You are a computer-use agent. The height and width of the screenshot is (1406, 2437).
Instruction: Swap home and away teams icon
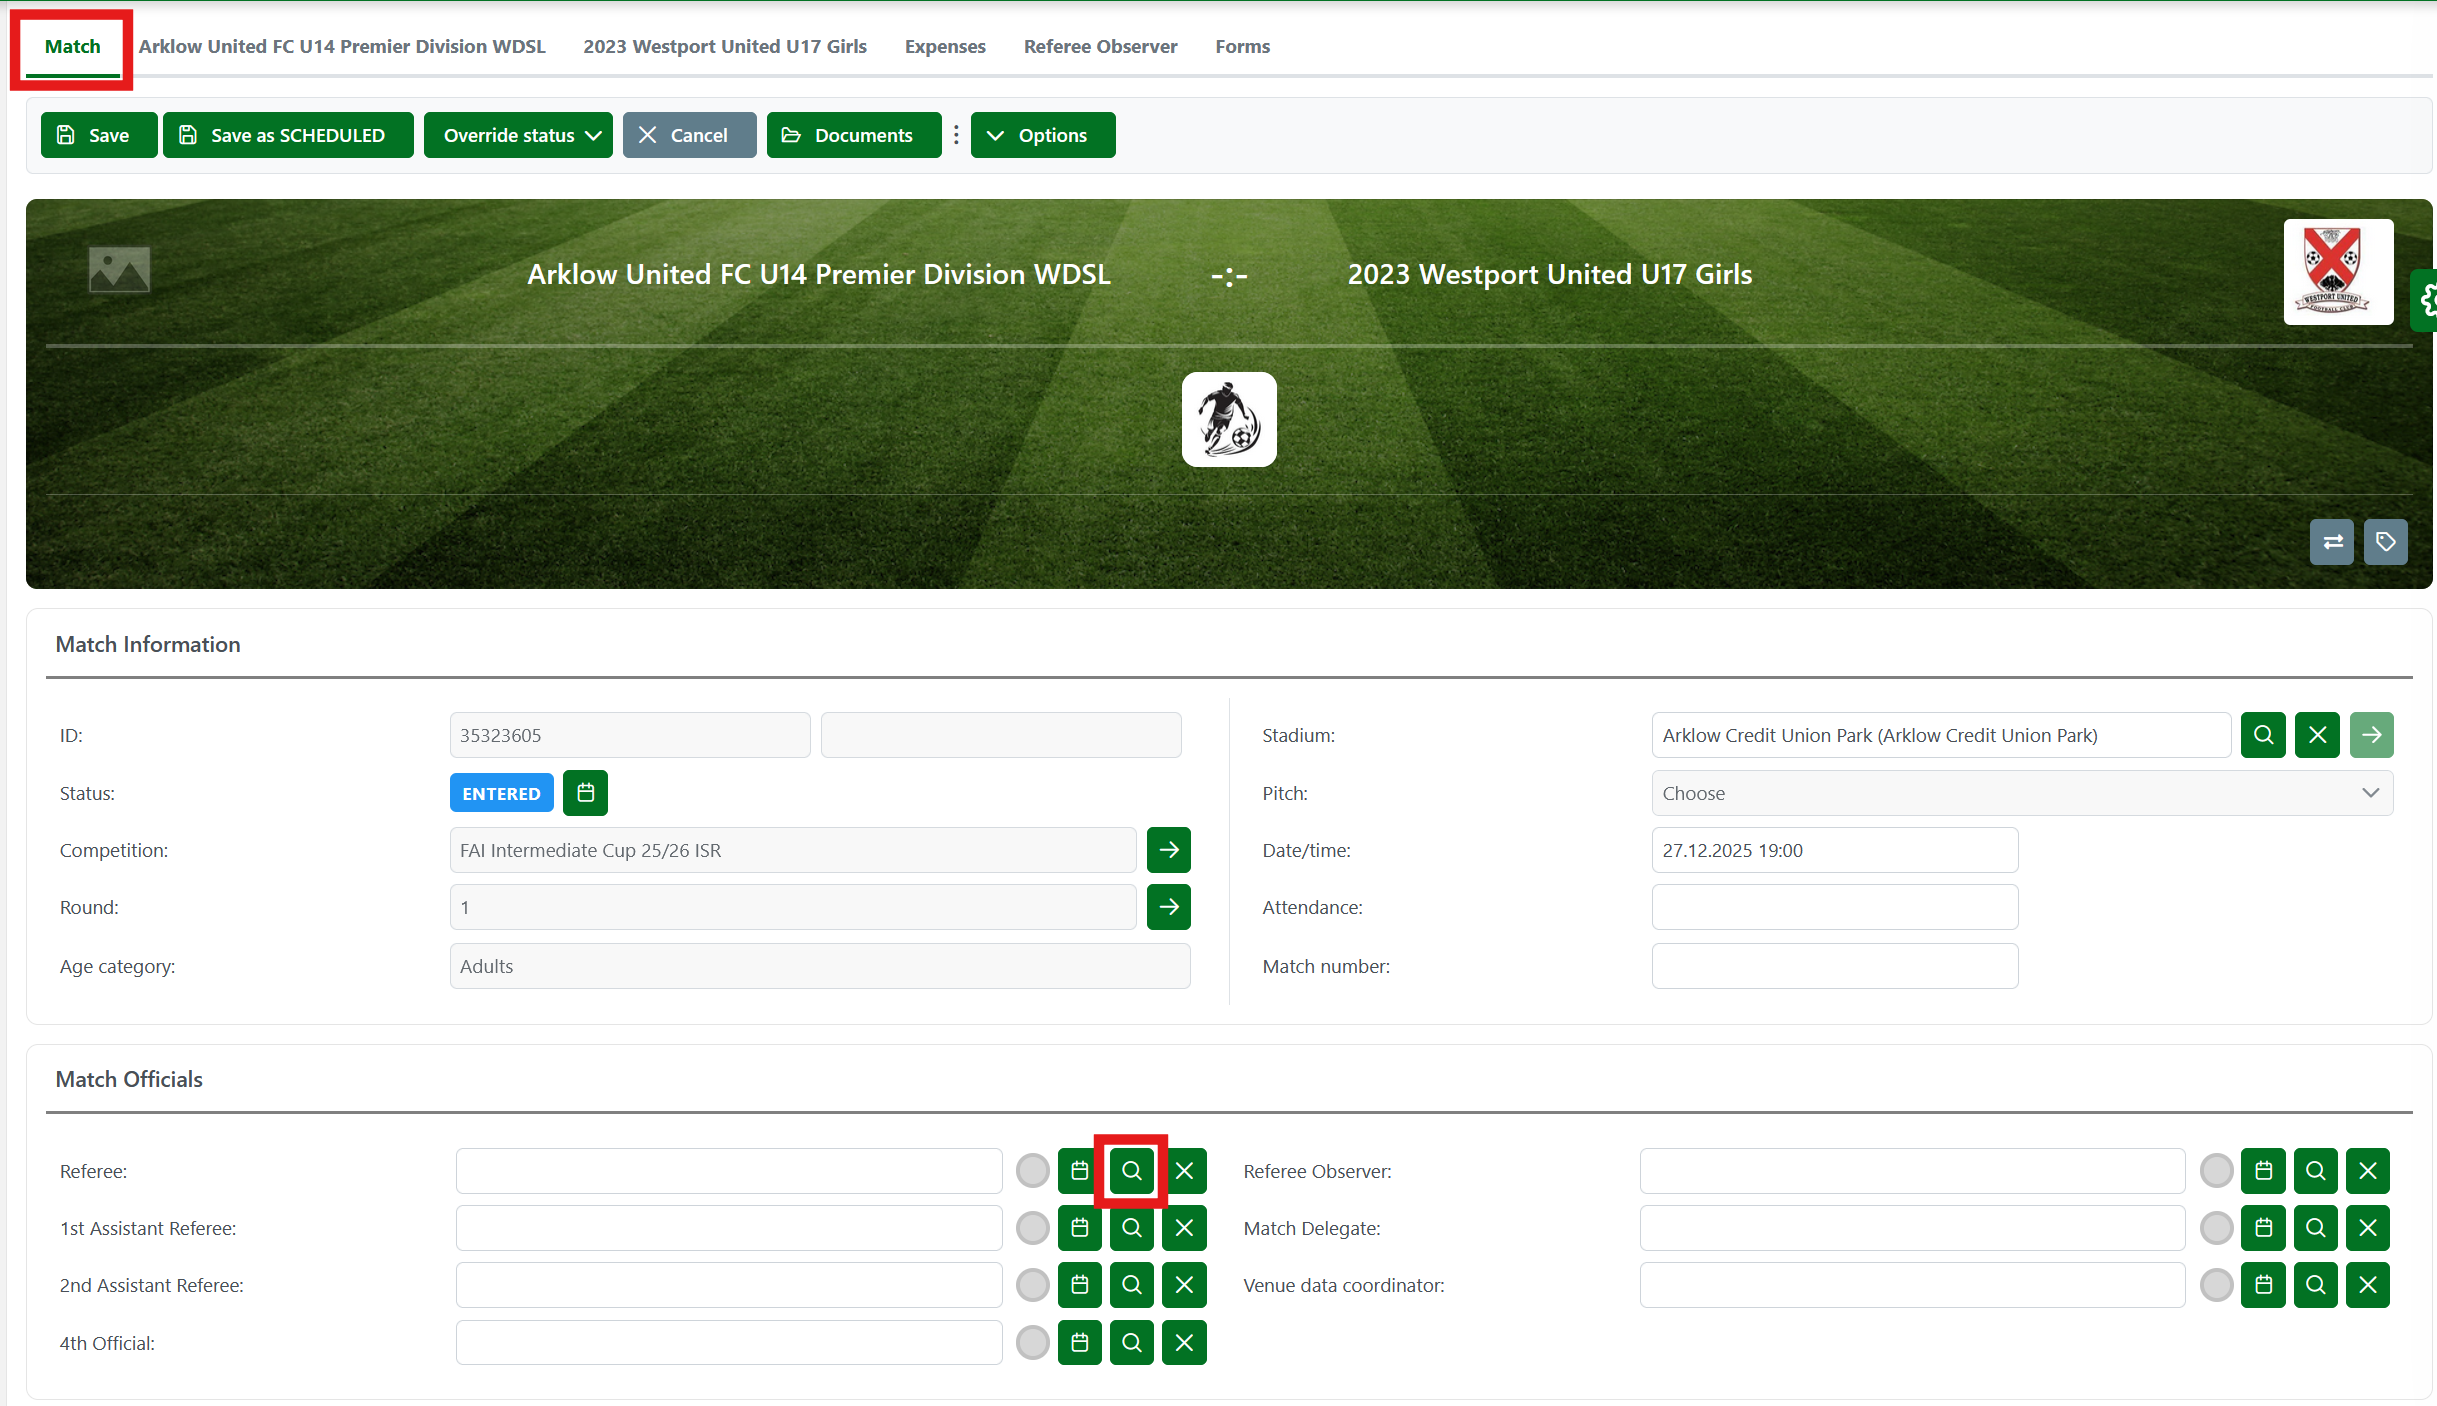[2332, 542]
